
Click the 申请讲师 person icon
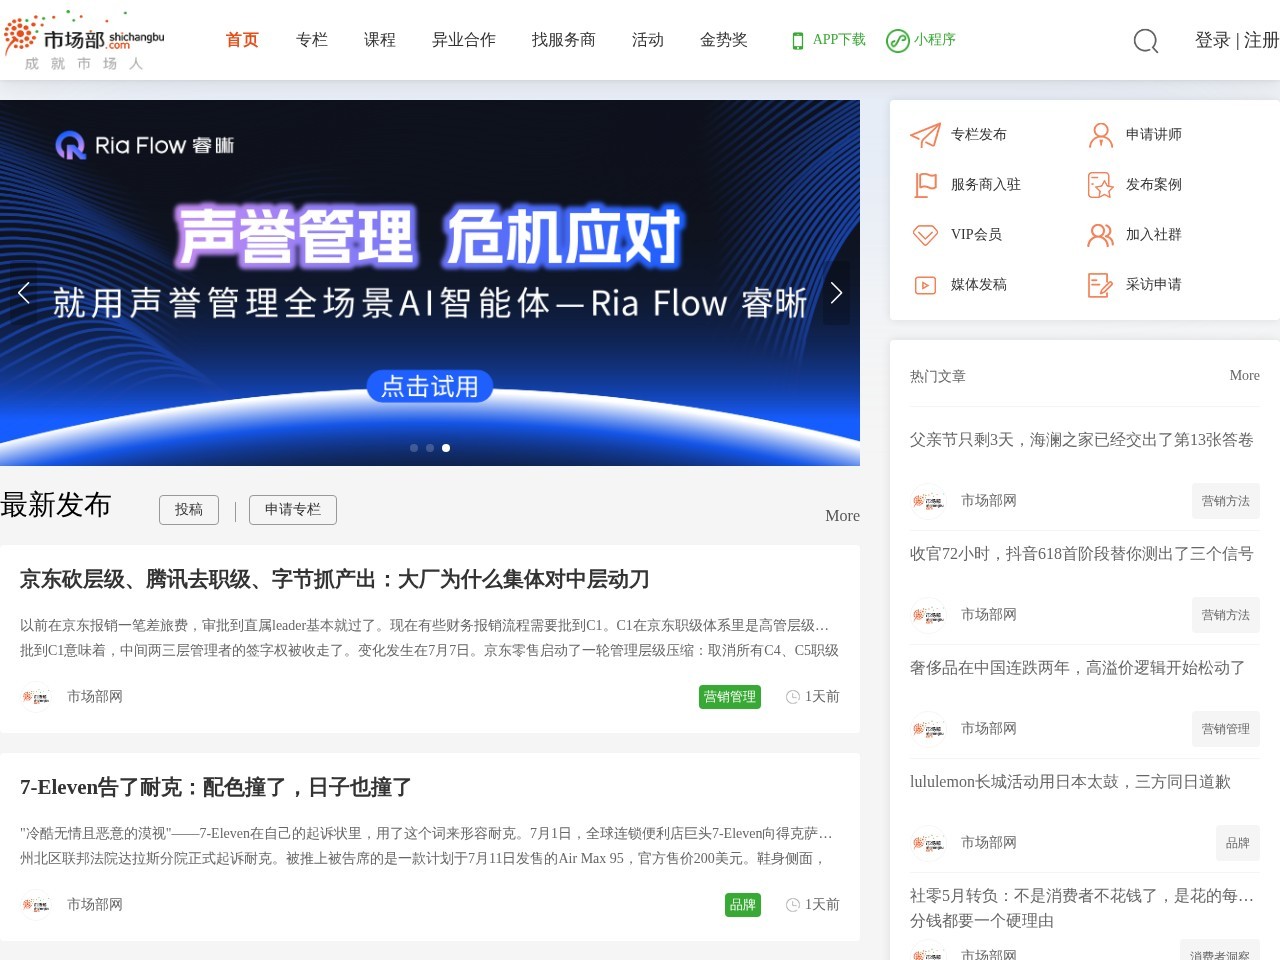tap(1100, 135)
